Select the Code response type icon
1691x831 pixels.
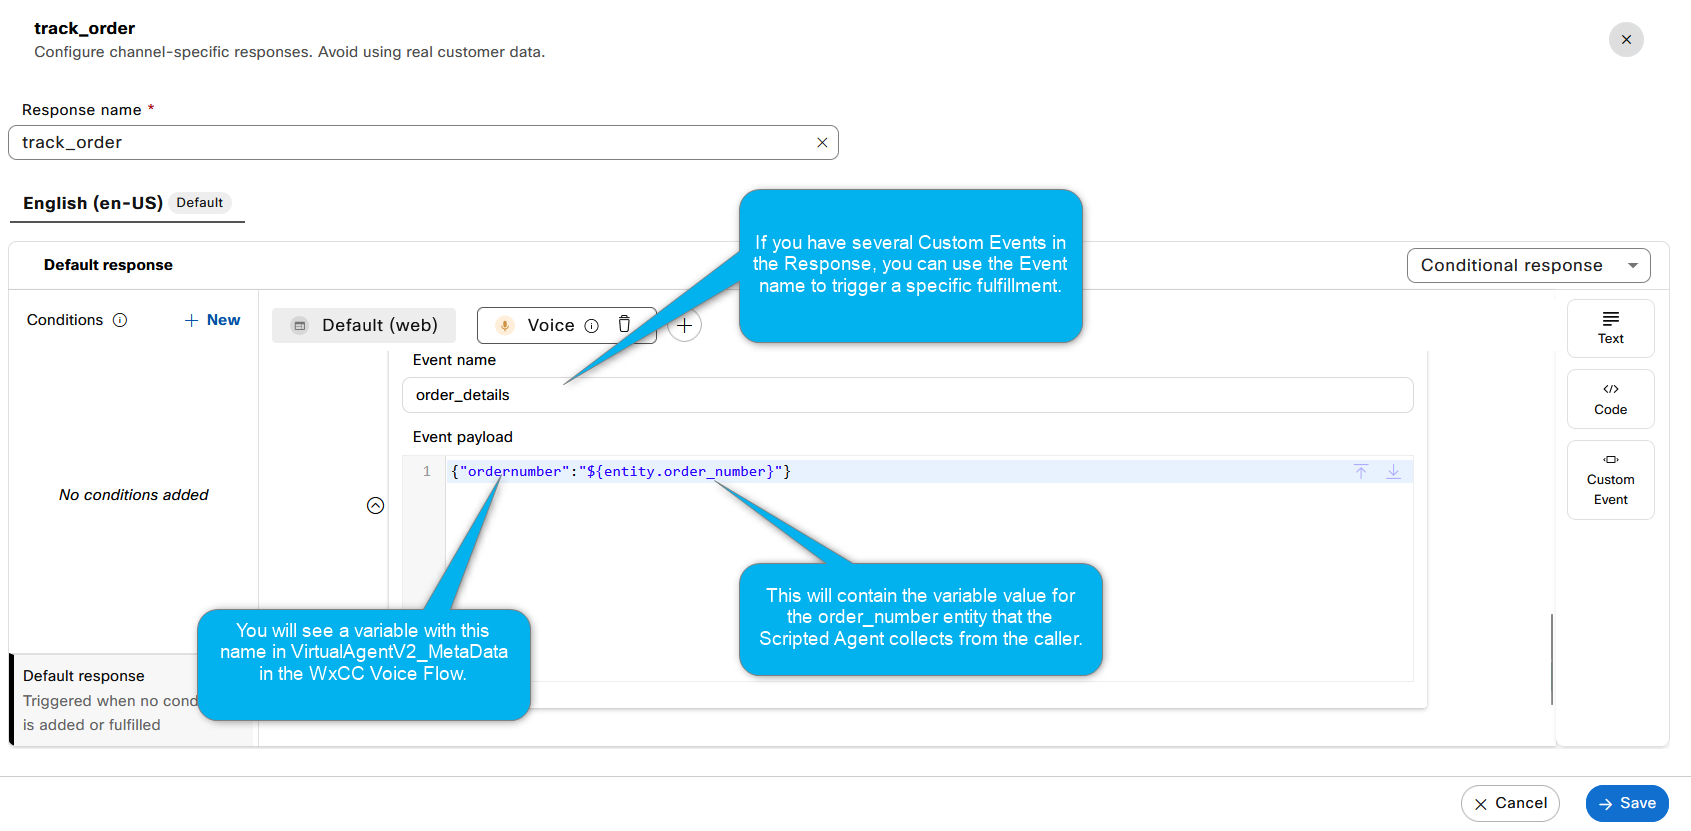(1610, 399)
